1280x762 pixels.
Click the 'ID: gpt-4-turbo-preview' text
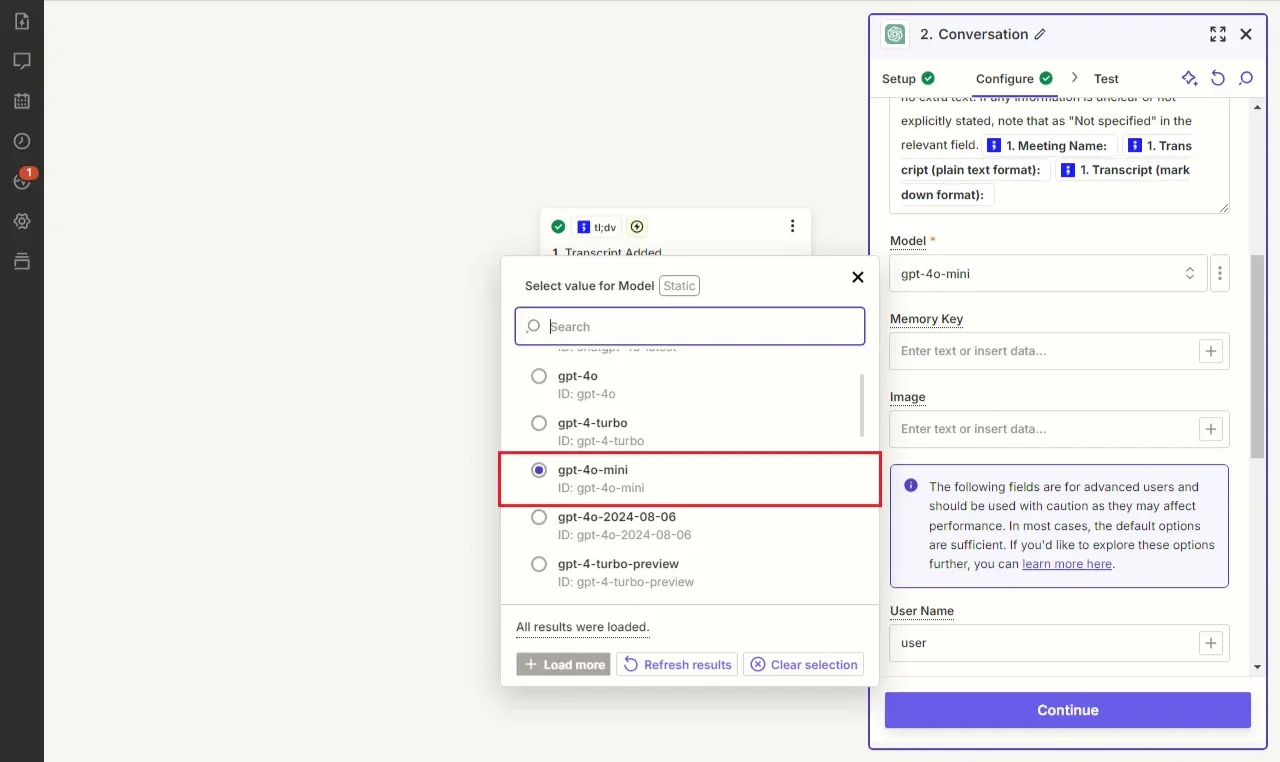[x=626, y=582]
